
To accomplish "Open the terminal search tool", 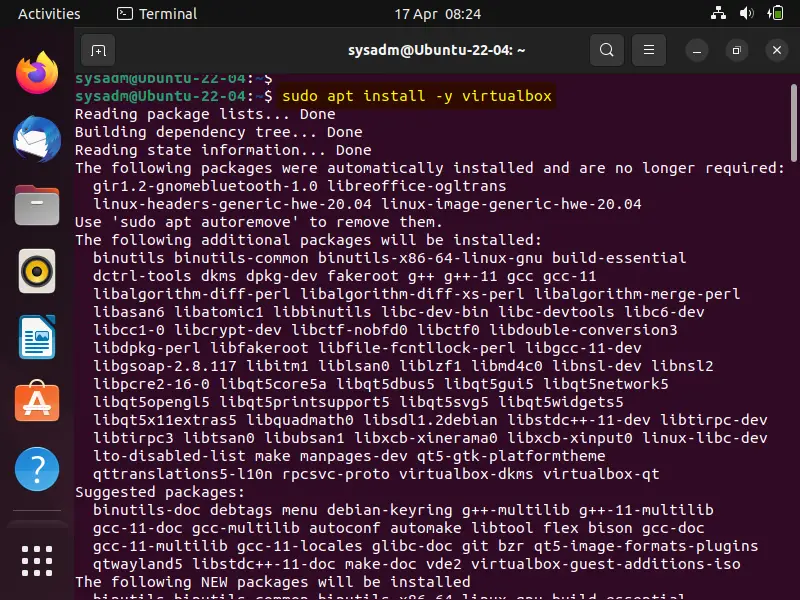I will (x=607, y=51).
